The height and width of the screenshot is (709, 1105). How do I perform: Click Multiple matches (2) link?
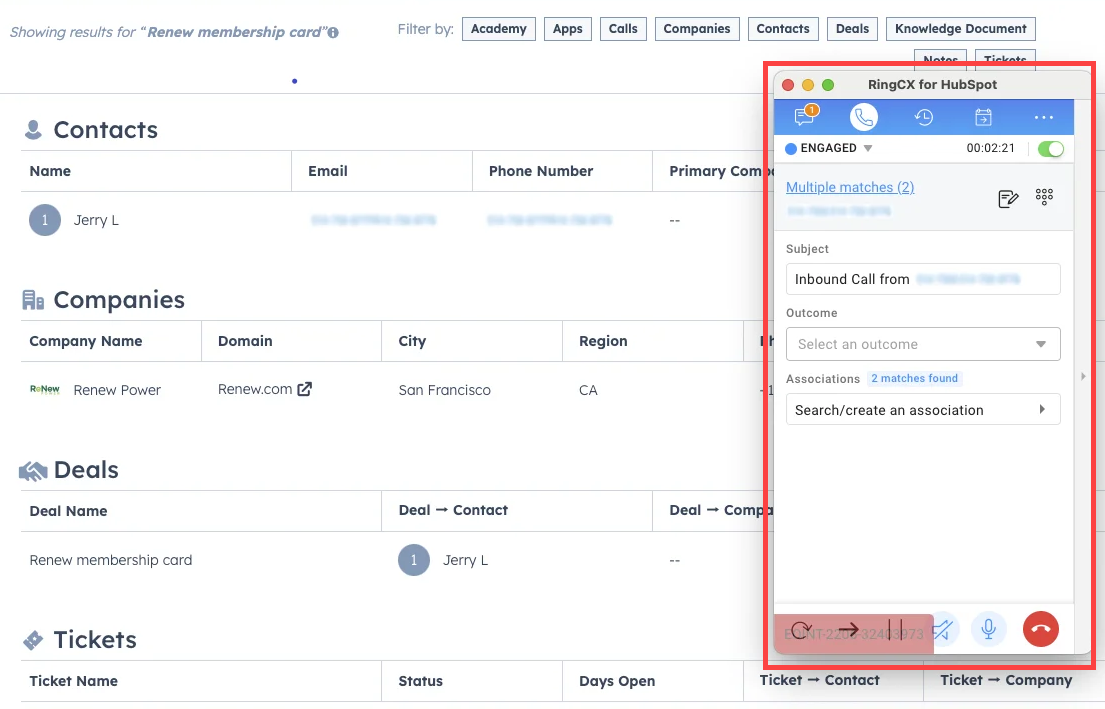click(850, 187)
